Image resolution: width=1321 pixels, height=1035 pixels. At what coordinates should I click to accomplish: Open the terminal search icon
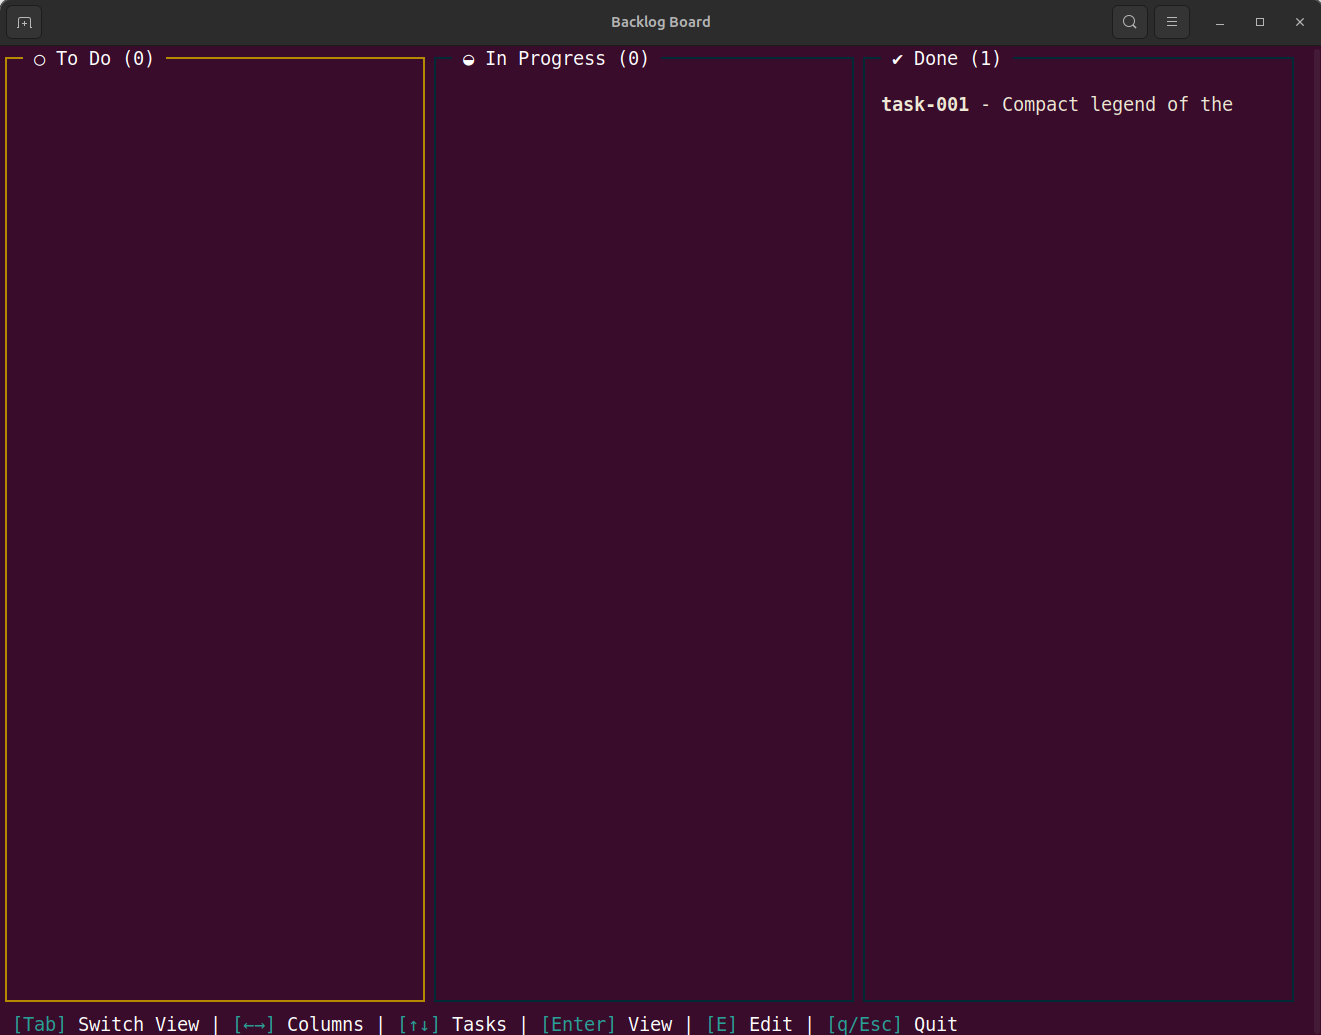click(x=1129, y=22)
